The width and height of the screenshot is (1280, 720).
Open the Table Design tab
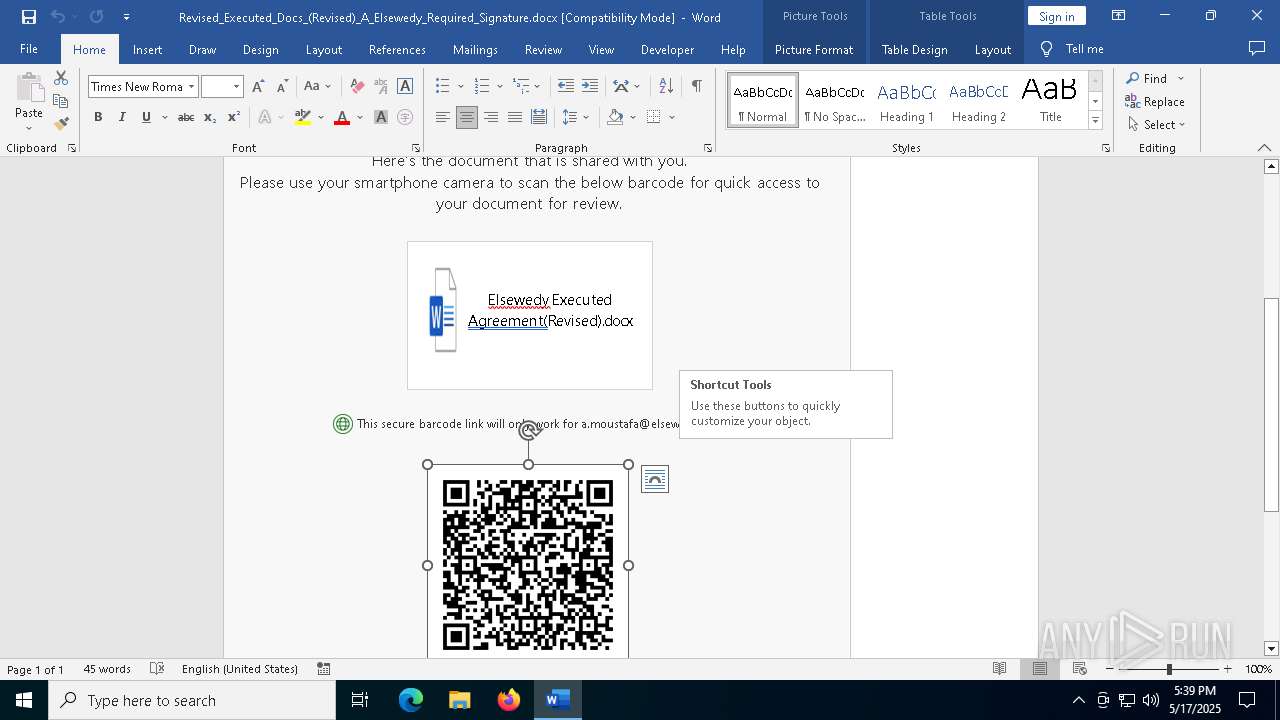point(914,49)
